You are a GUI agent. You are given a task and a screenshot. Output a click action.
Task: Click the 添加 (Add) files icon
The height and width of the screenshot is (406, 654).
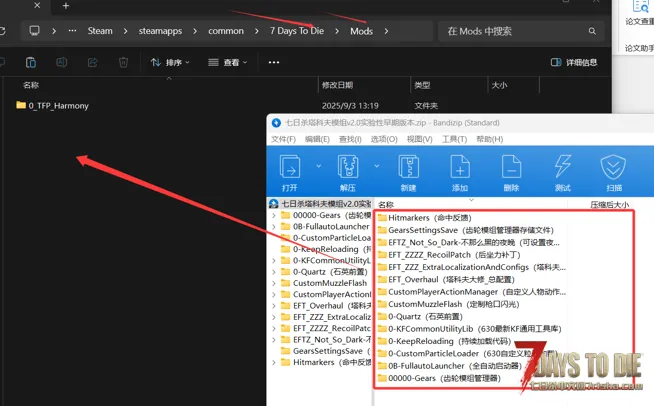pos(459,172)
